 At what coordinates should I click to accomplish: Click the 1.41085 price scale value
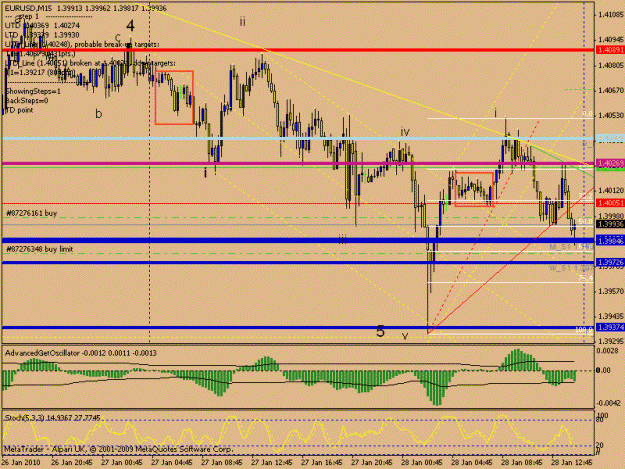point(611,15)
